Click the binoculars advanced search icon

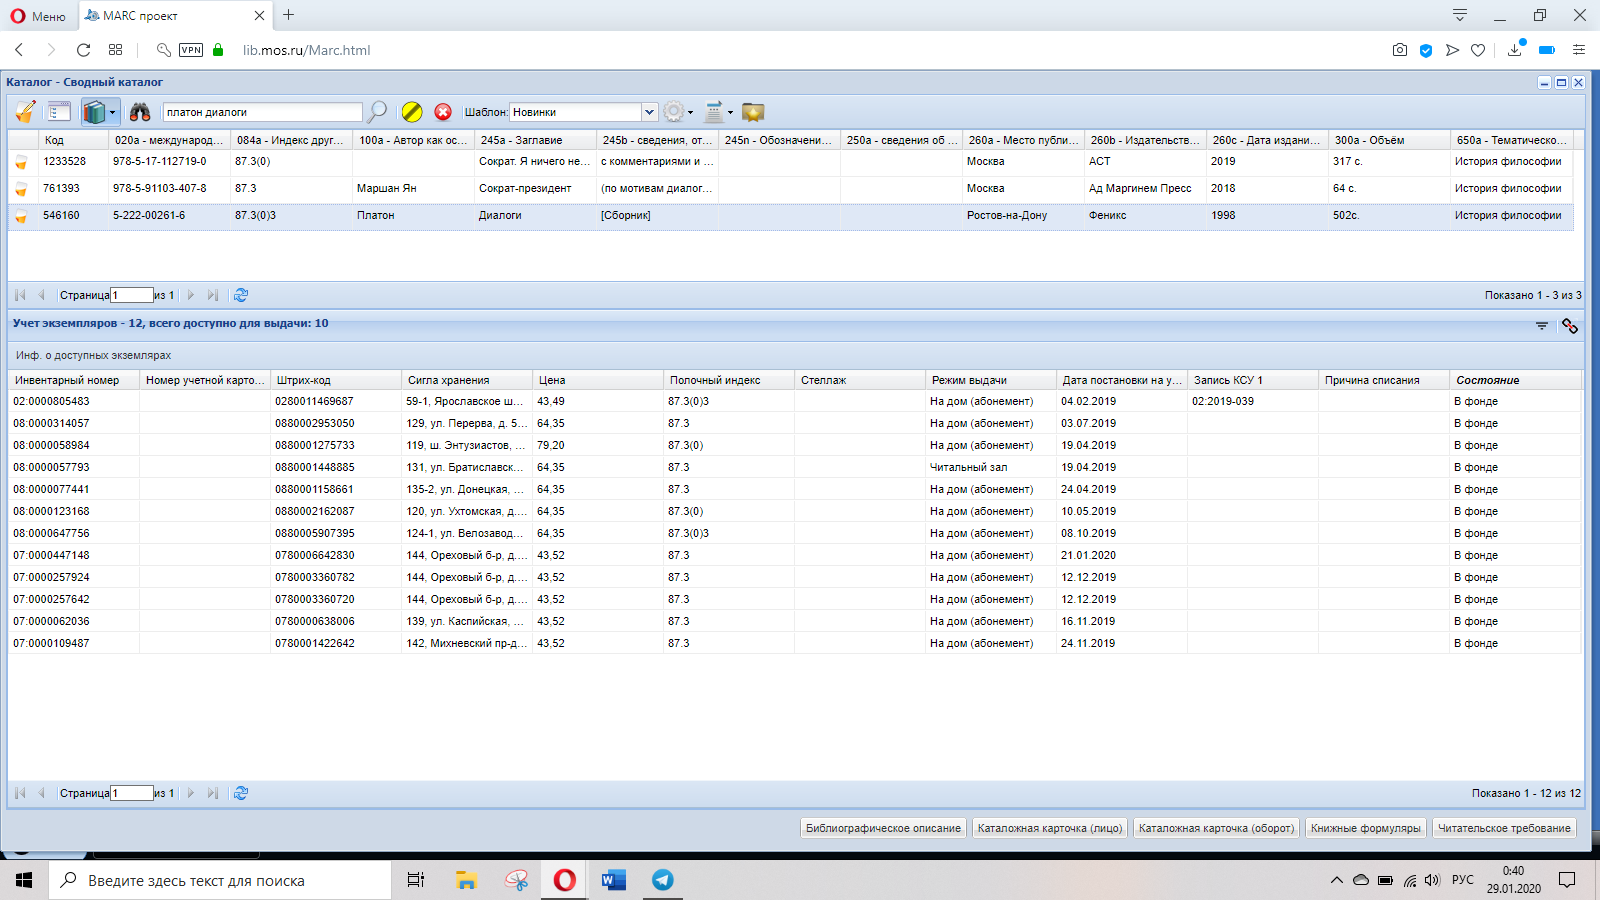tap(140, 112)
